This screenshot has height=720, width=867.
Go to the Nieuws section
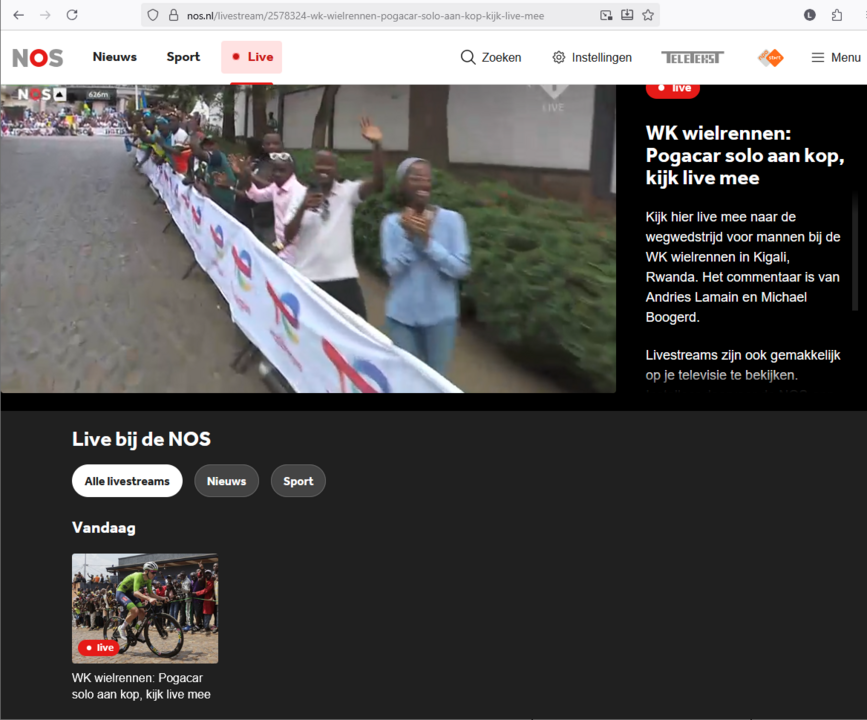pos(114,57)
